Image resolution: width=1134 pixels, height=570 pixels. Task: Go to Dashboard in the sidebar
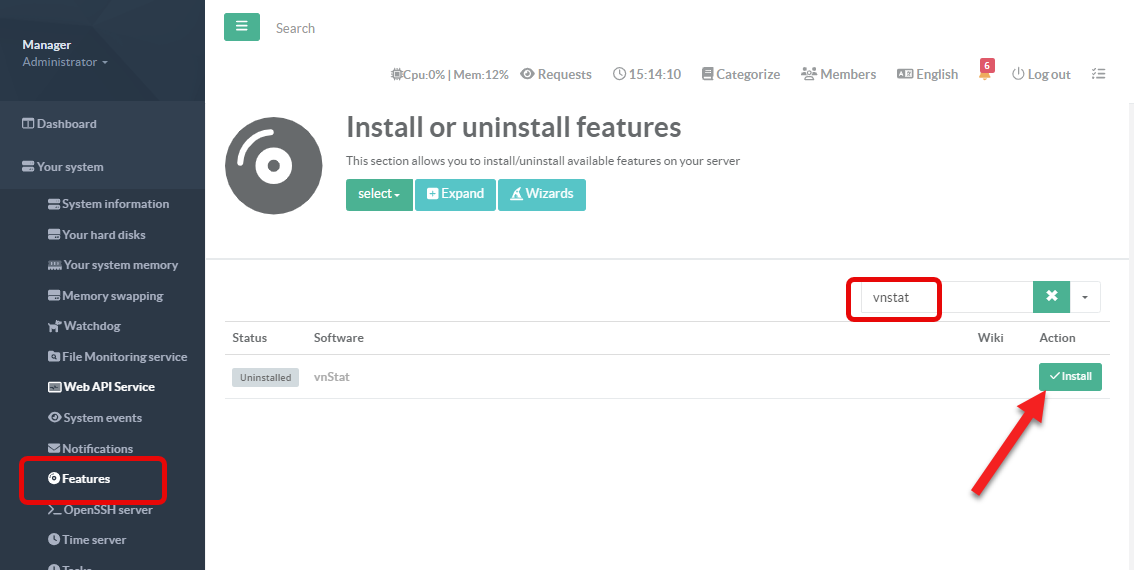click(66, 124)
